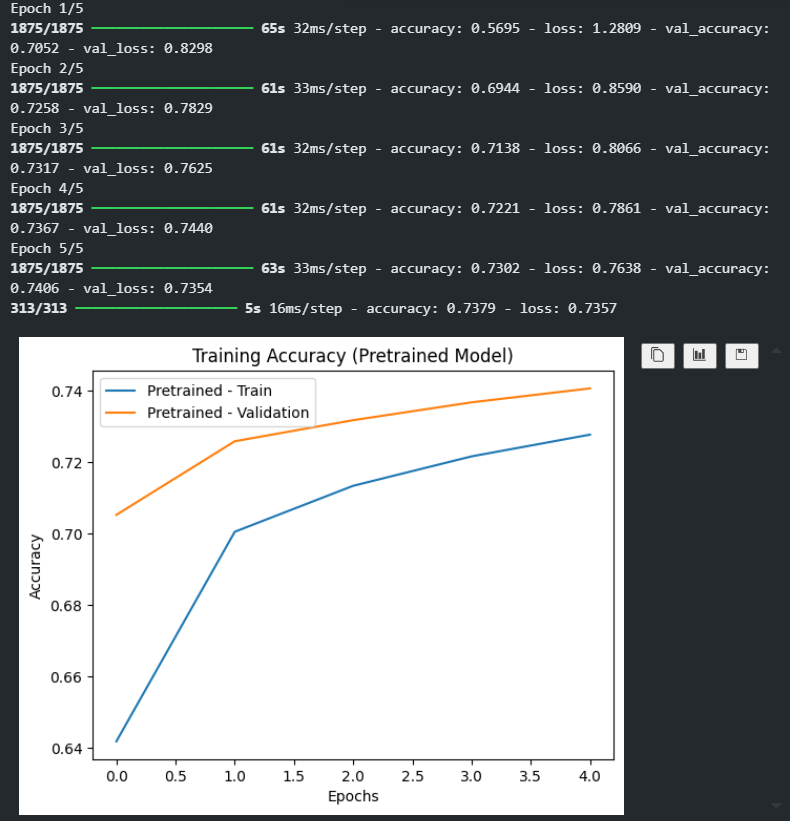
Task: Click the val_accuracy value '0.7258'
Action: 35,108
